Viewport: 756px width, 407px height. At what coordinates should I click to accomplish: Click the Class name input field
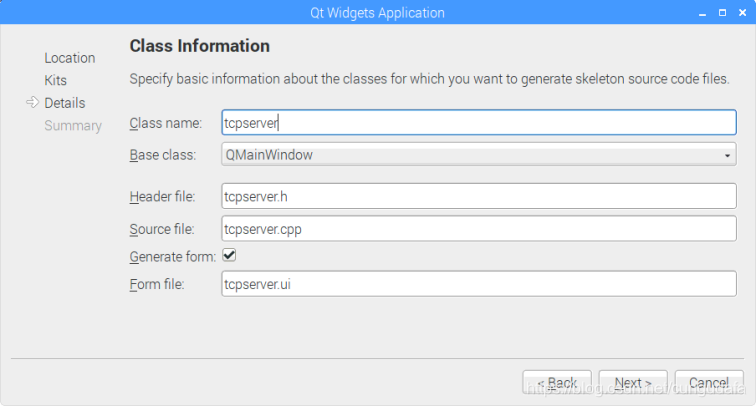(479, 122)
